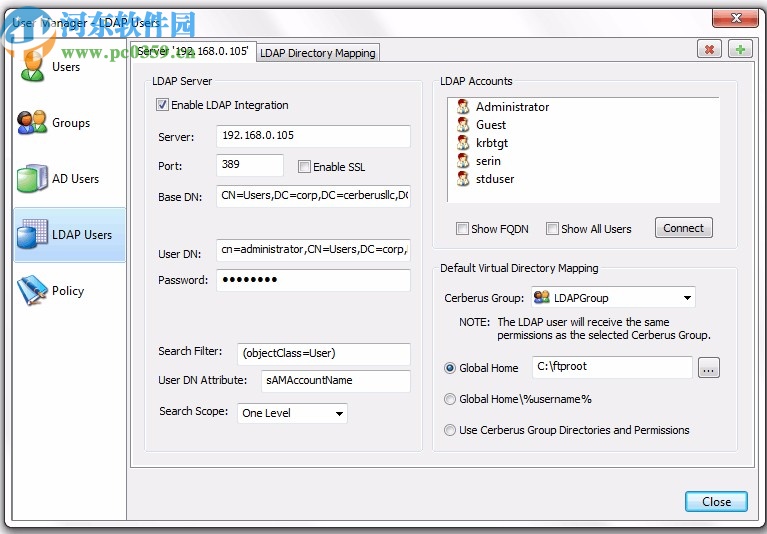Click the 'Users' sidebar label
The height and width of the screenshot is (534, 767).
tap(66, 67)
